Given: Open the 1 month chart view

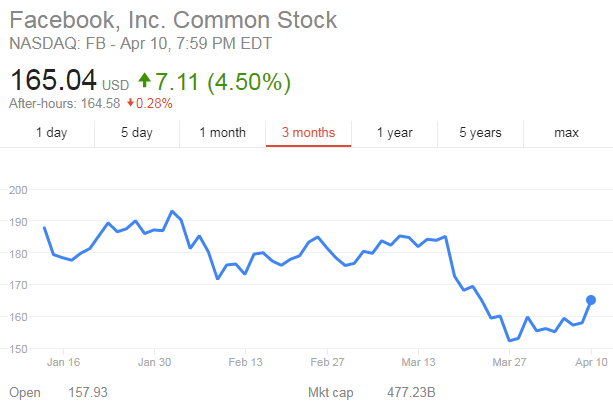Looking at the screenshot, I should pos(222,132).
